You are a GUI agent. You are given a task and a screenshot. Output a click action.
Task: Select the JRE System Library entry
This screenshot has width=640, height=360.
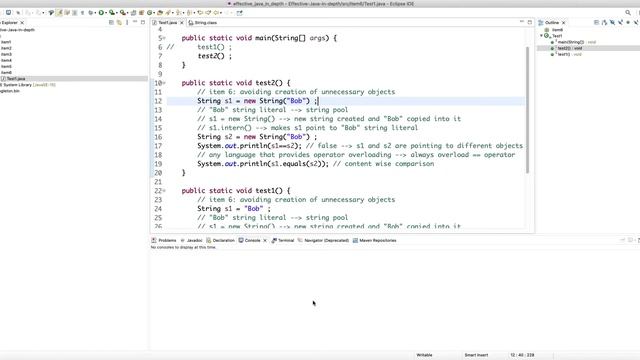pyautogui.click(x=28, y=85)
